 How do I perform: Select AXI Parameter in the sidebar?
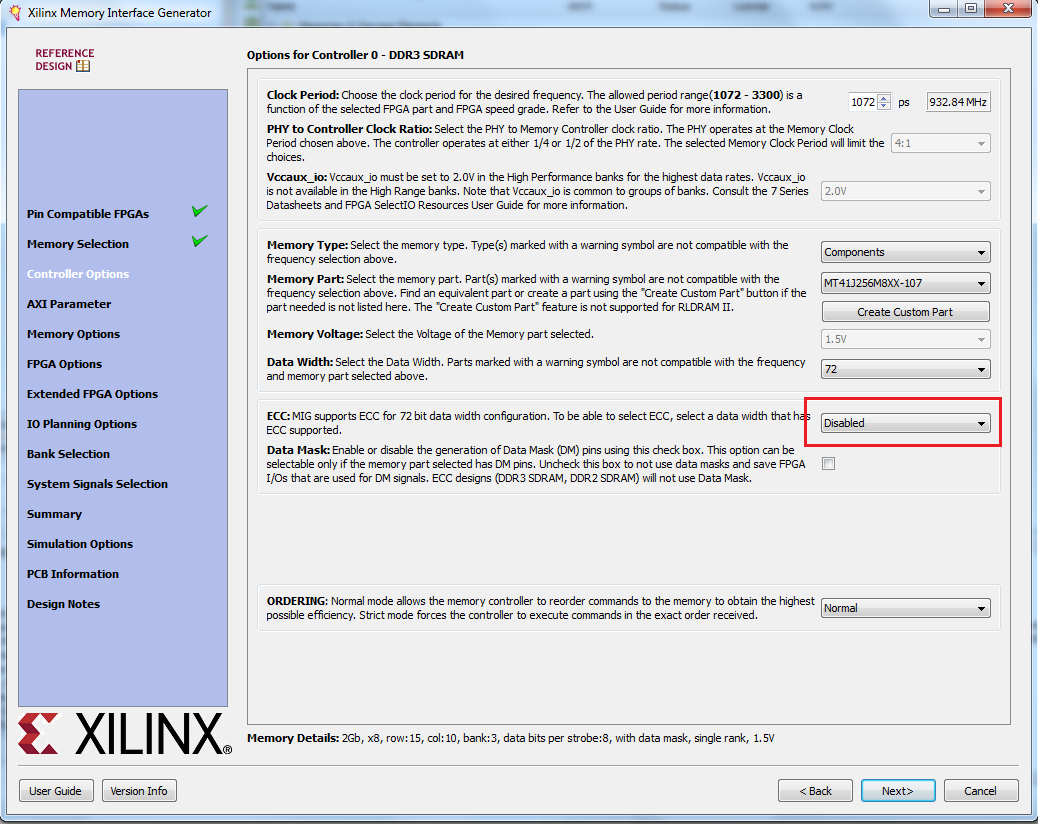click(69, 304)
